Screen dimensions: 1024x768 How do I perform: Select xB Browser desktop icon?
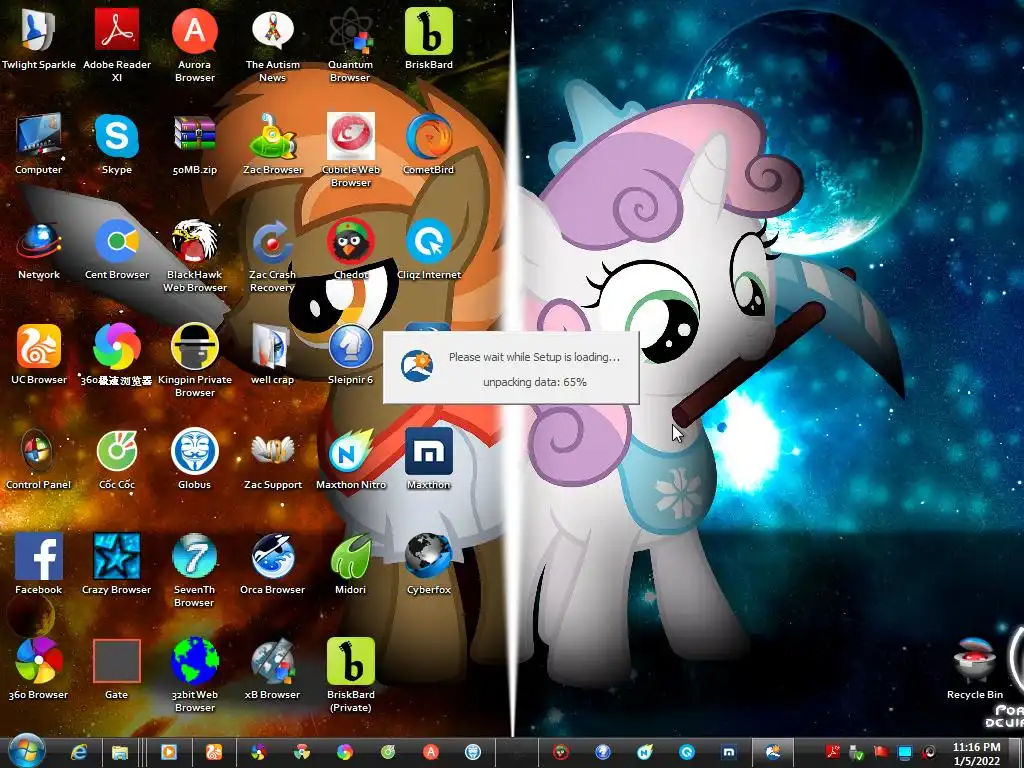pyautogui.click(x=273, y=661)
